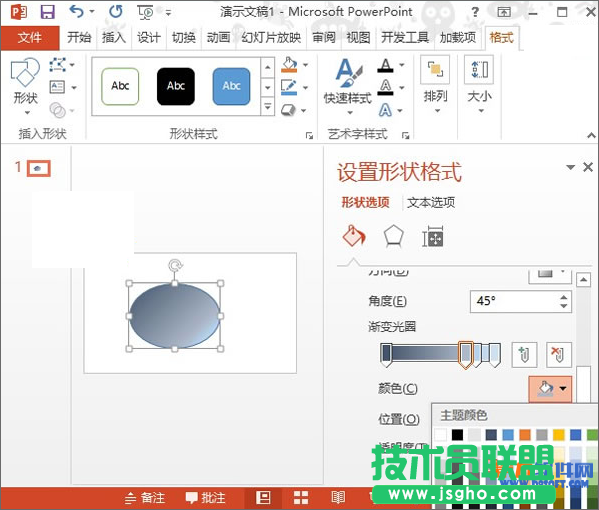The image size is (599, 510).
Task: Open the File (文件) tab
Action: [x=30, y=38]
